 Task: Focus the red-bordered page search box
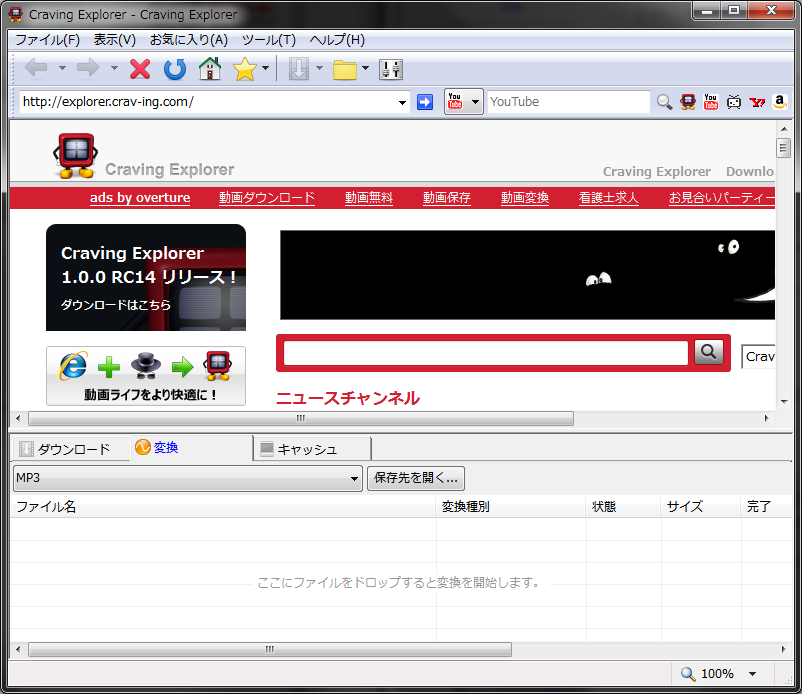[x=485, y=353]
